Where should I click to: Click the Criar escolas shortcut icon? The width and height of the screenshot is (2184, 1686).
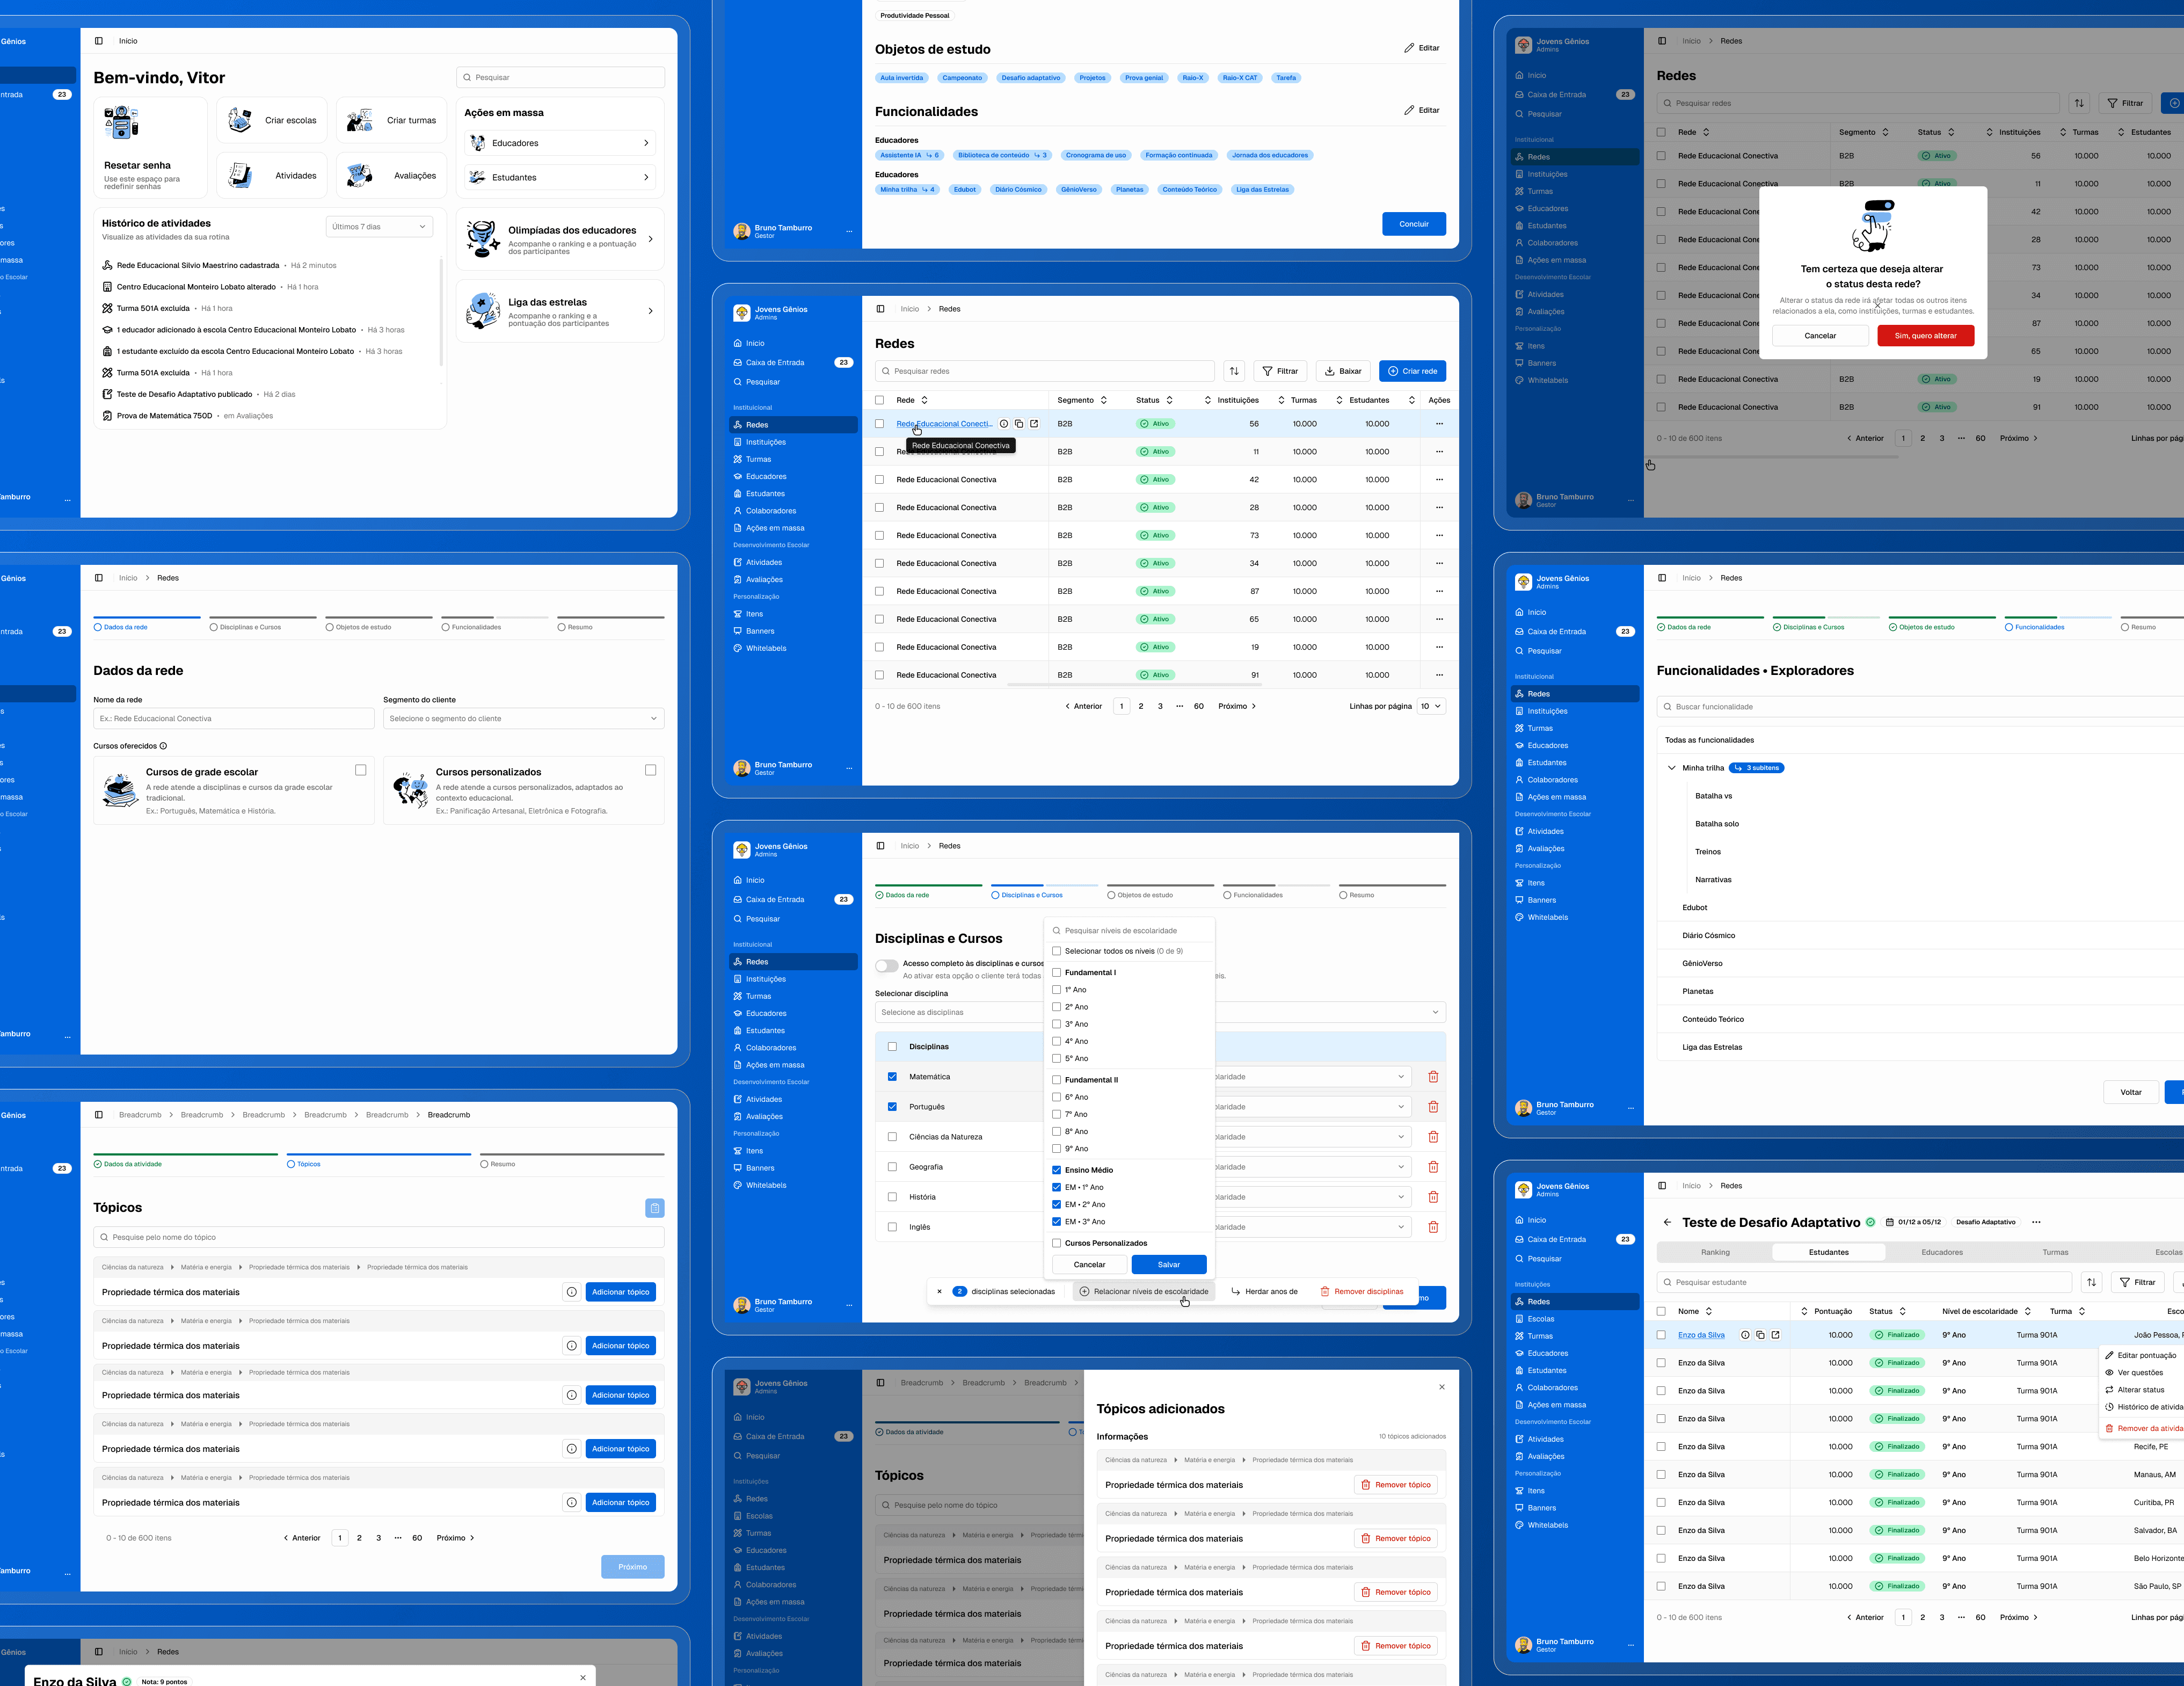240,120
